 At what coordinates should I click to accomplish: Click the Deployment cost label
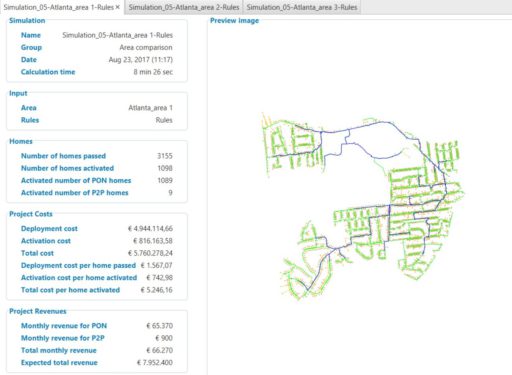tap(49, 229)
